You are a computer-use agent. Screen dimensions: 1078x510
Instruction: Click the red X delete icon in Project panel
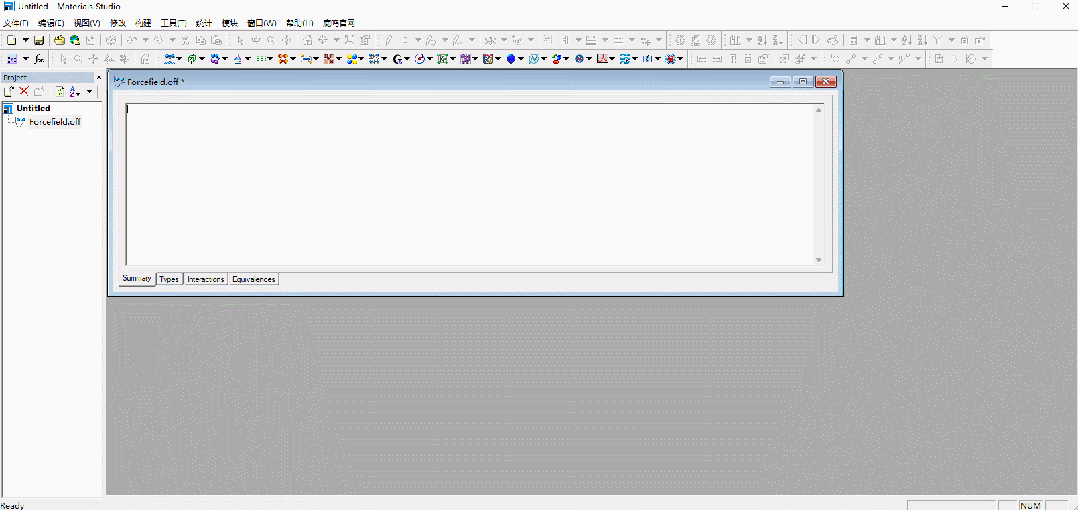click(24, 91)
